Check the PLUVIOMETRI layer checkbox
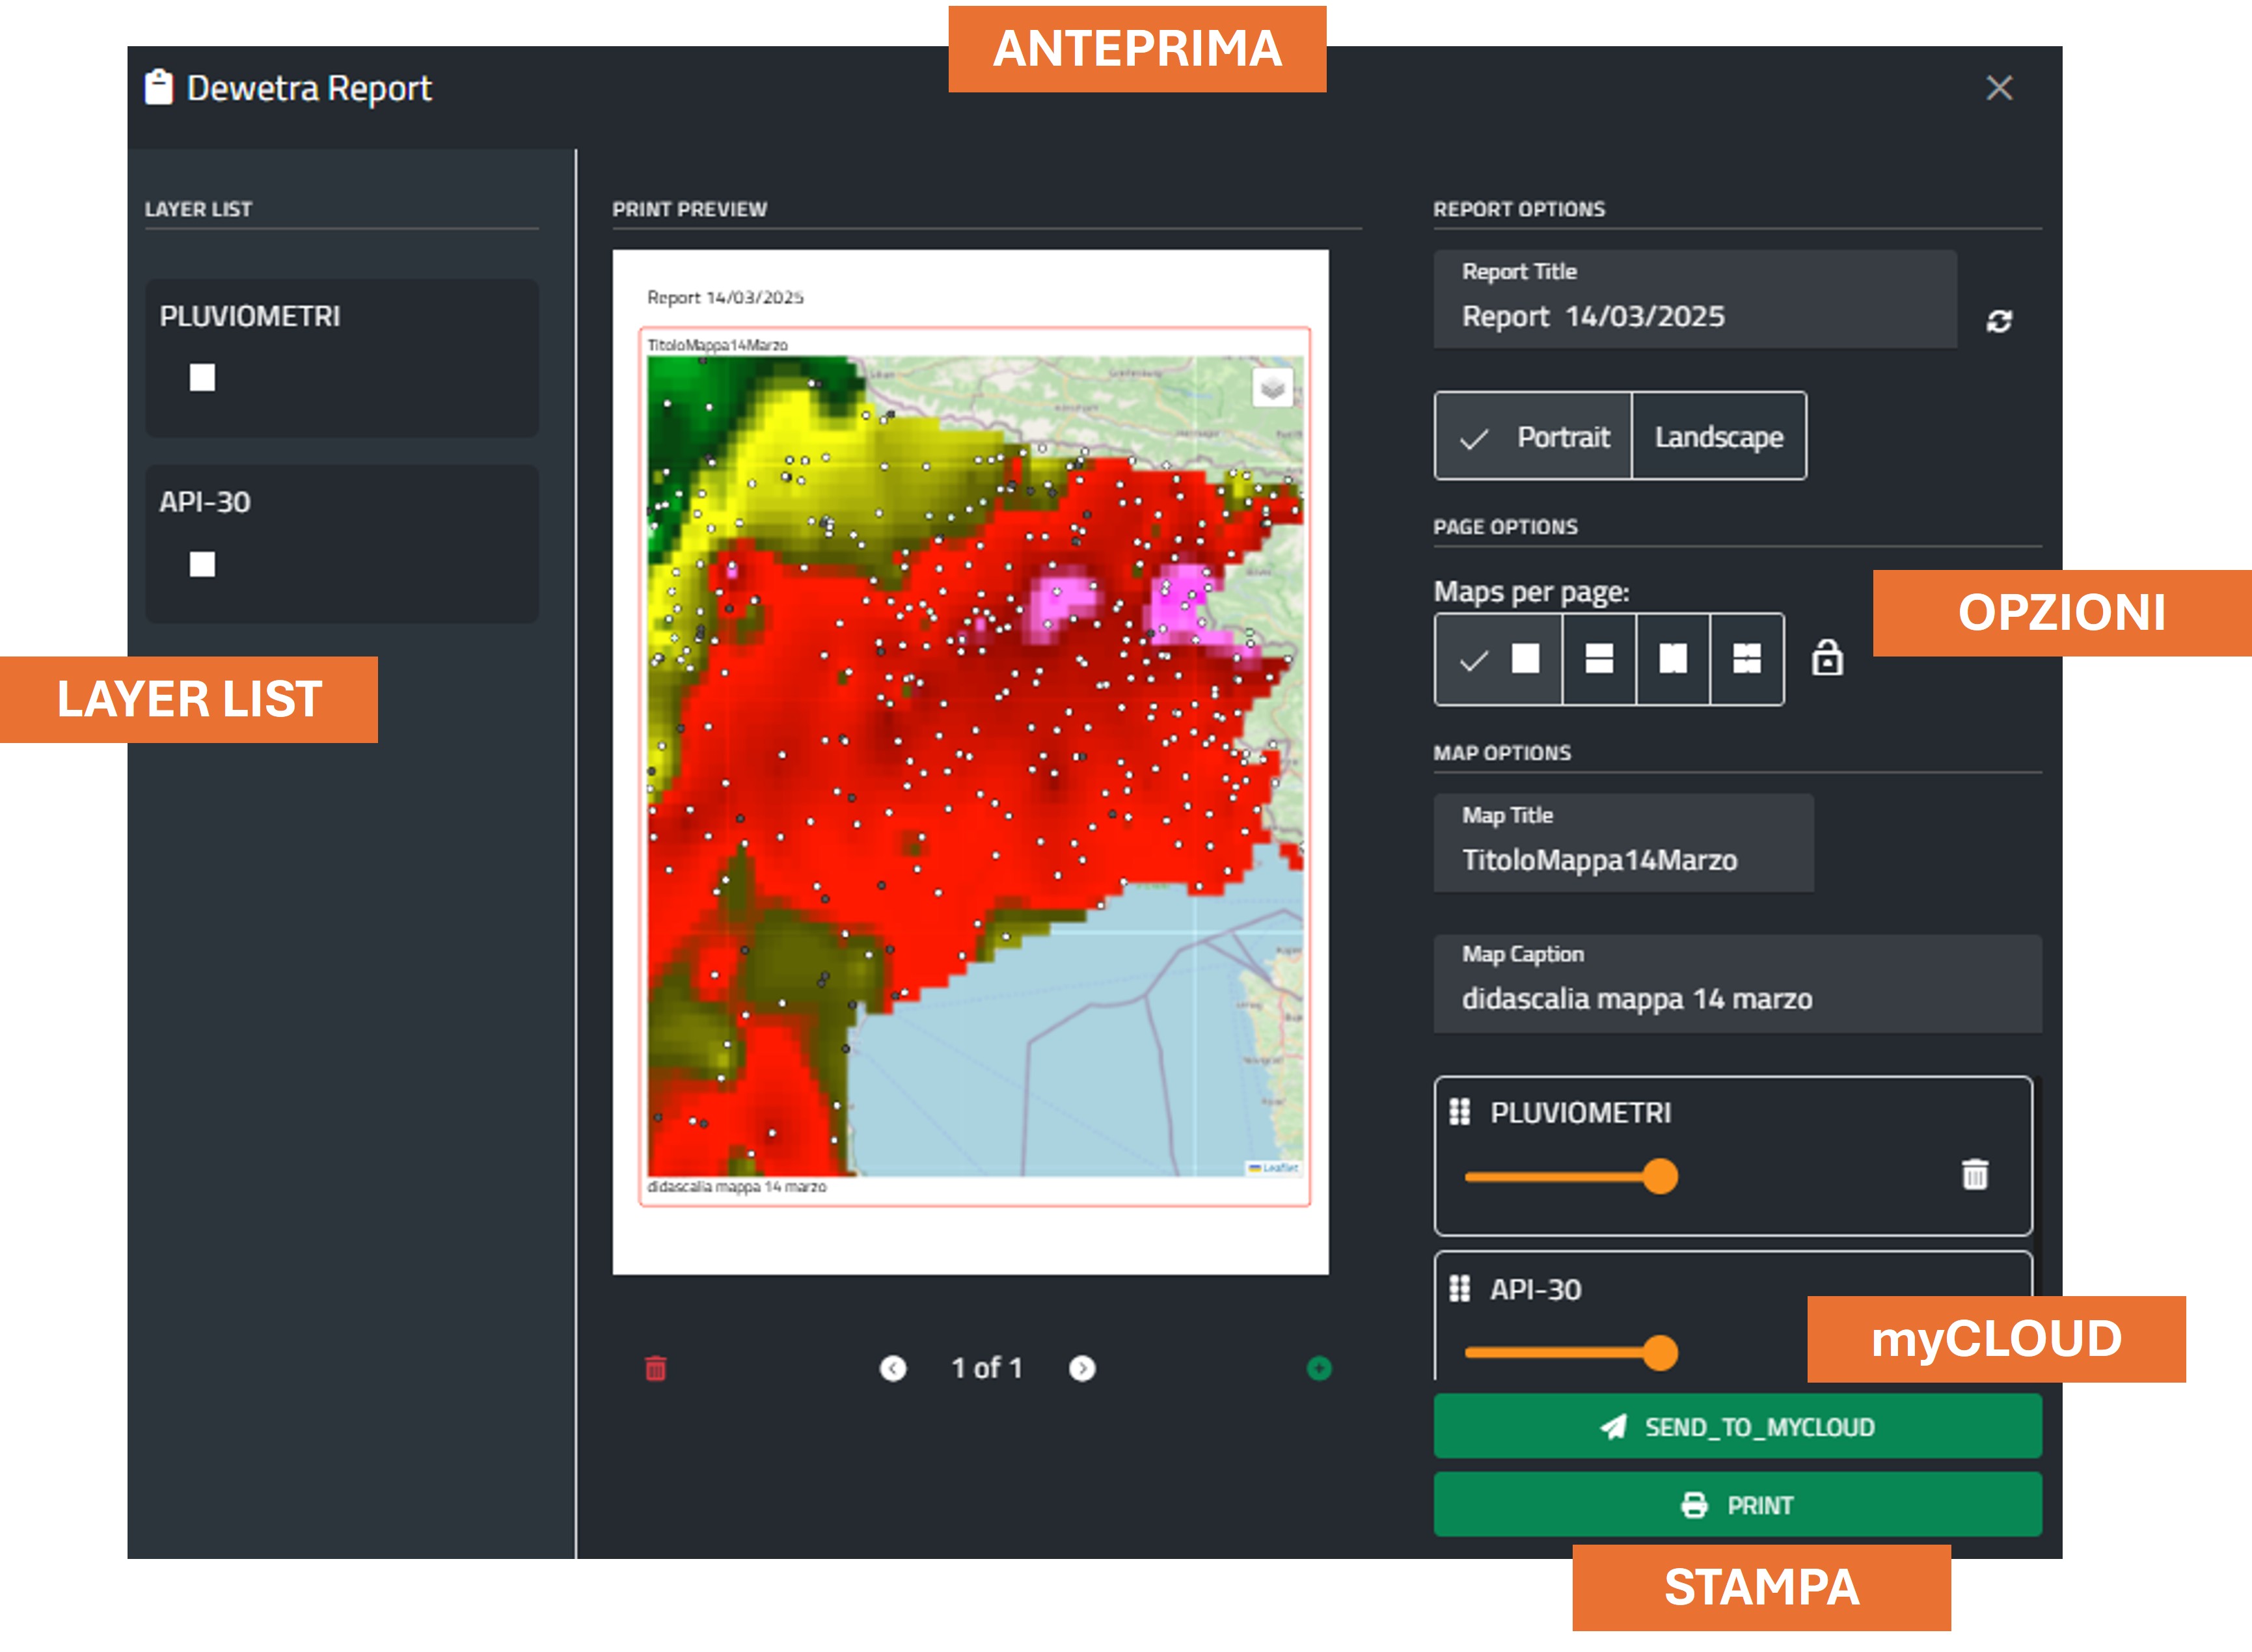Viewport: 2252px width, 1652px height. pyautogui.click(x=203, y=378)
